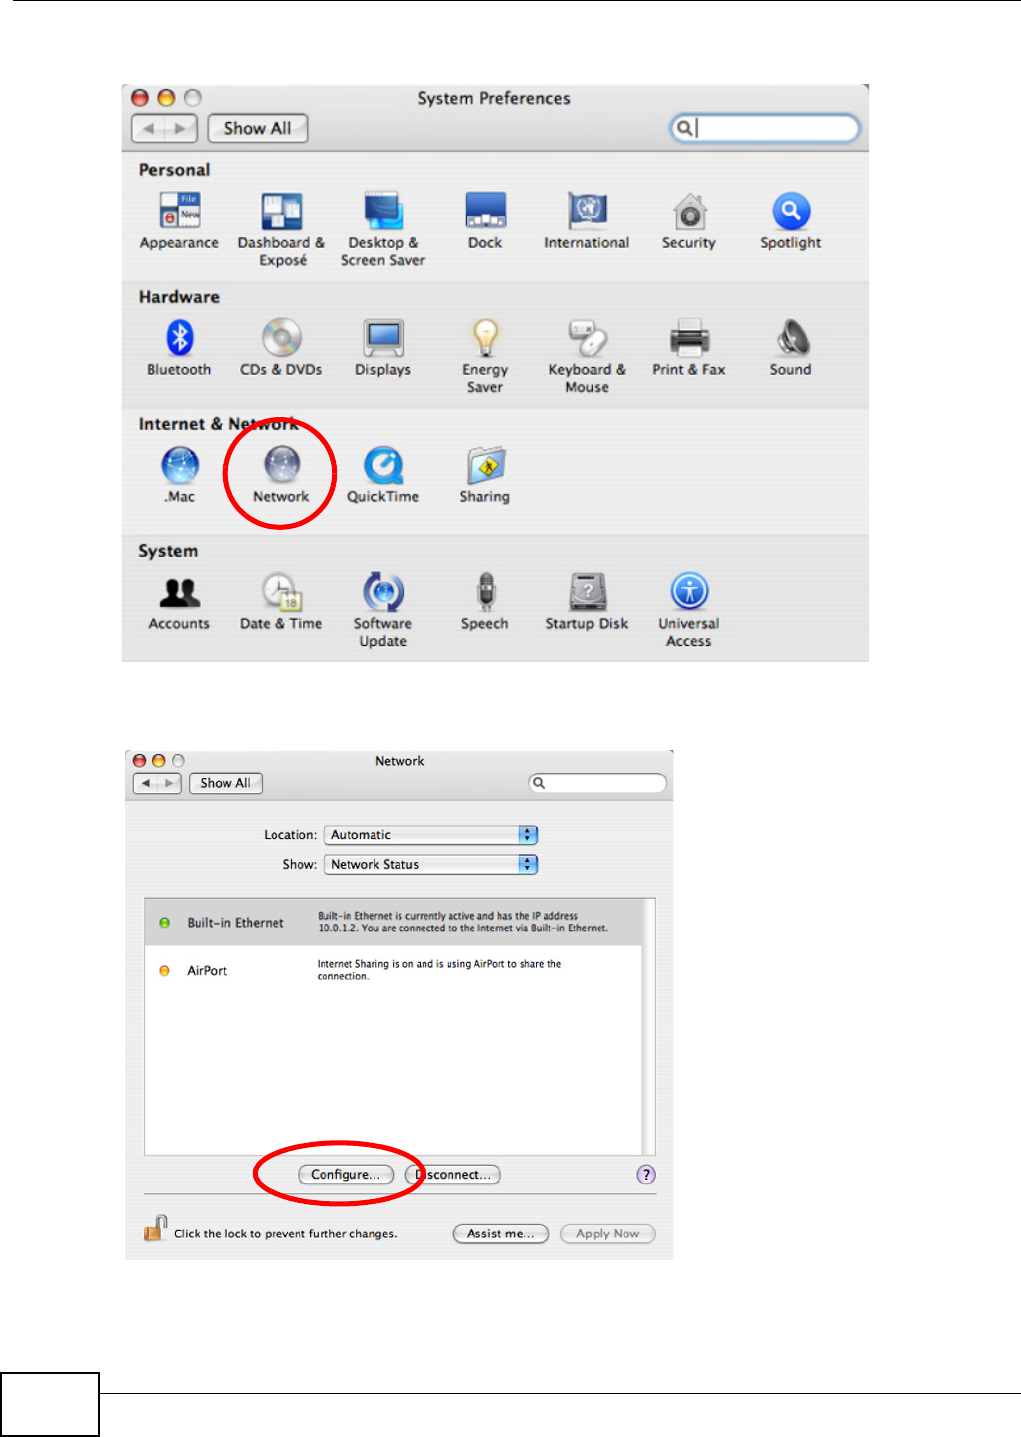
Task: Click the Disconnect... button
Action: [453, 1175]
